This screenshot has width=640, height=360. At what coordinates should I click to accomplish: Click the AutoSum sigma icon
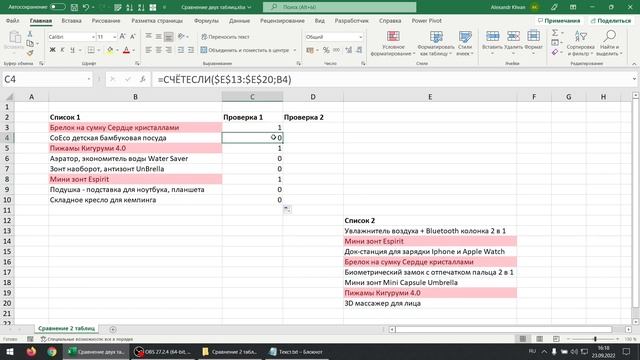pos(555,33)
